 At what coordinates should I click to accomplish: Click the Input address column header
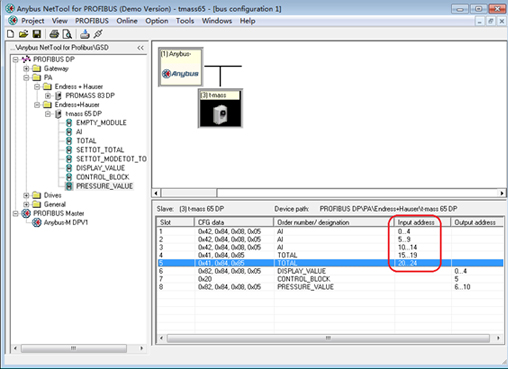(422, 222)
